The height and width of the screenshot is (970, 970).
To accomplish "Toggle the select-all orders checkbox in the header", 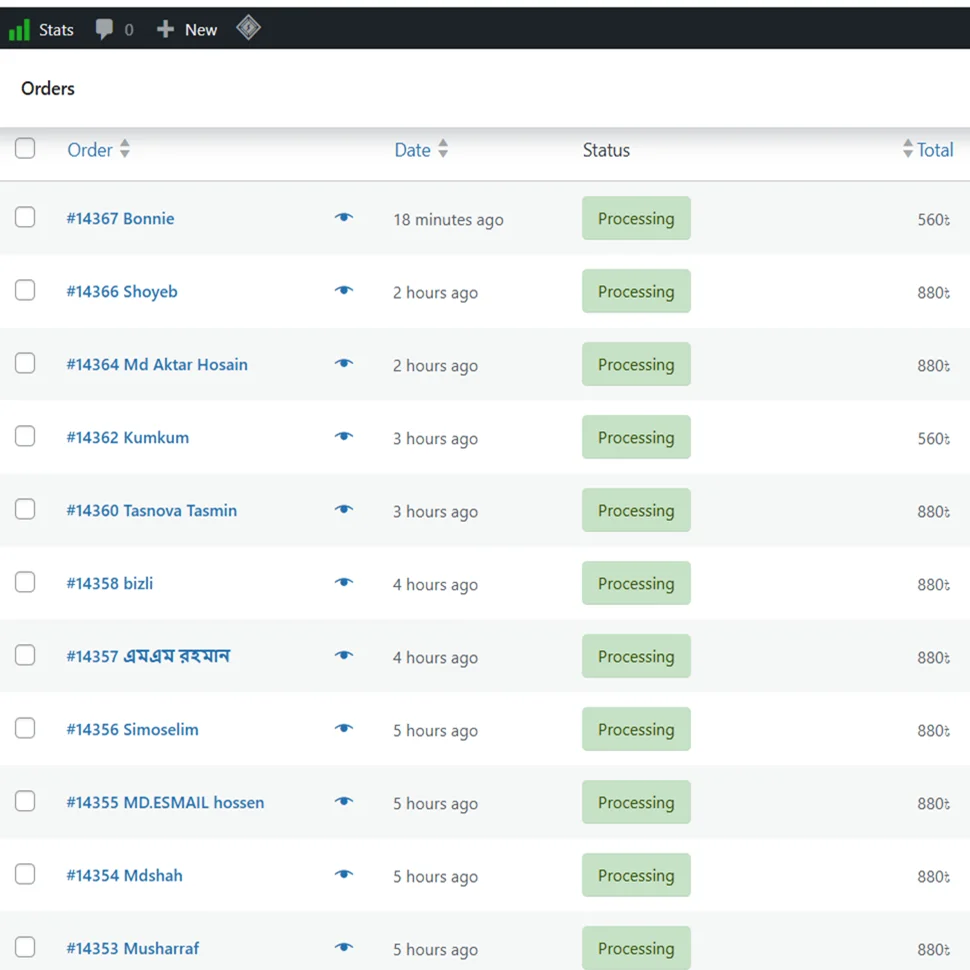I will point(25,148).
